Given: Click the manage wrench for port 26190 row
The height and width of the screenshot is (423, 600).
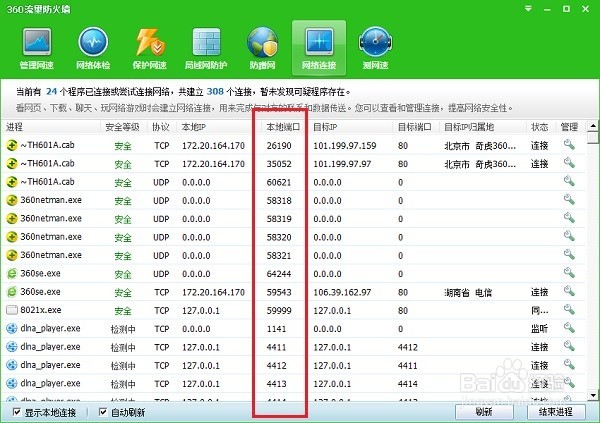Looking at the screenshot, I should [569, 145].
